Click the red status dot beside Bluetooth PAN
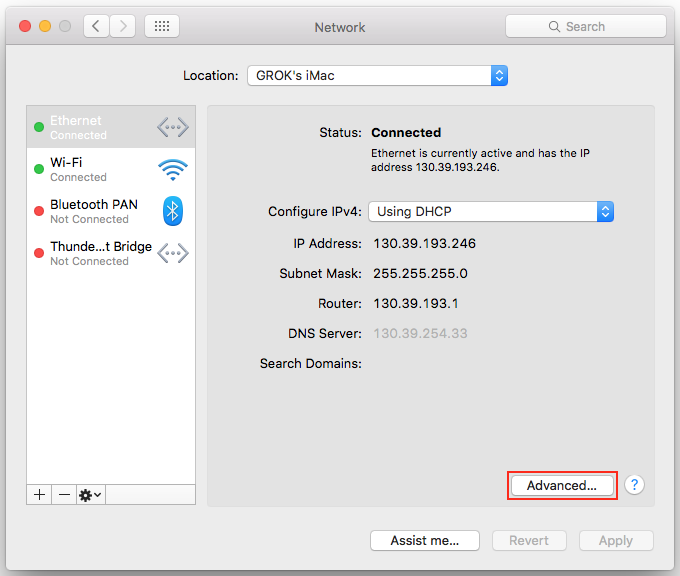680x576 pixels. (39, 211)
